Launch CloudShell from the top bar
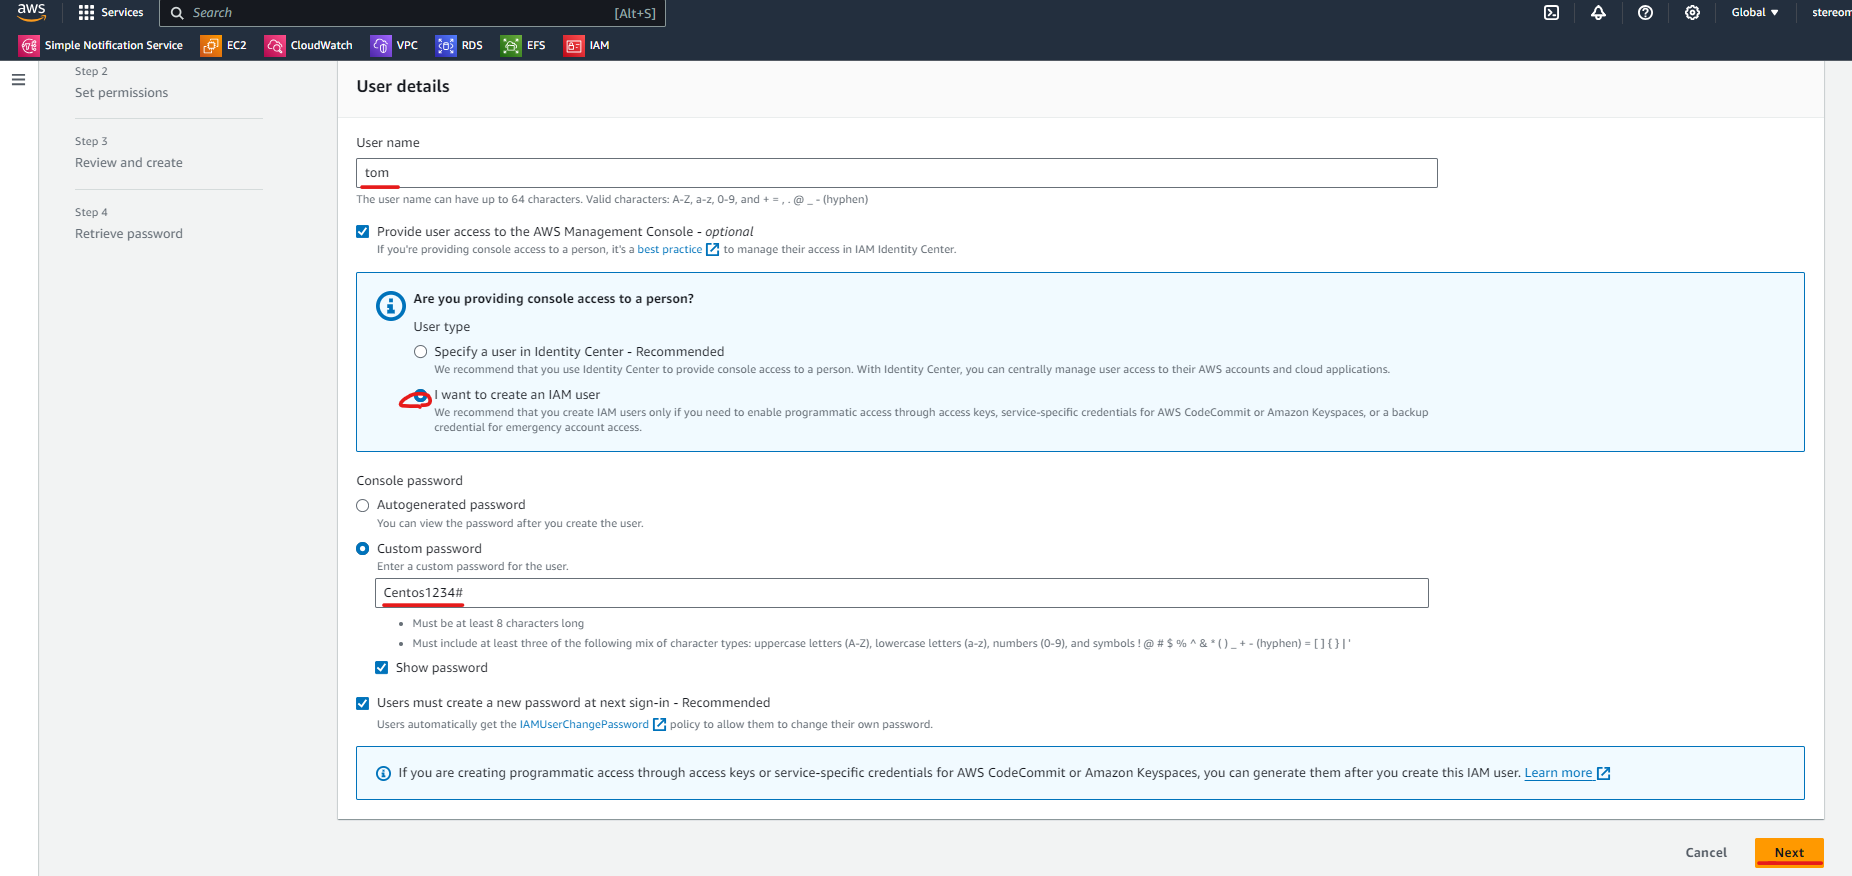The width and height of the screenshot is (1852, 876). (1551, 13)
